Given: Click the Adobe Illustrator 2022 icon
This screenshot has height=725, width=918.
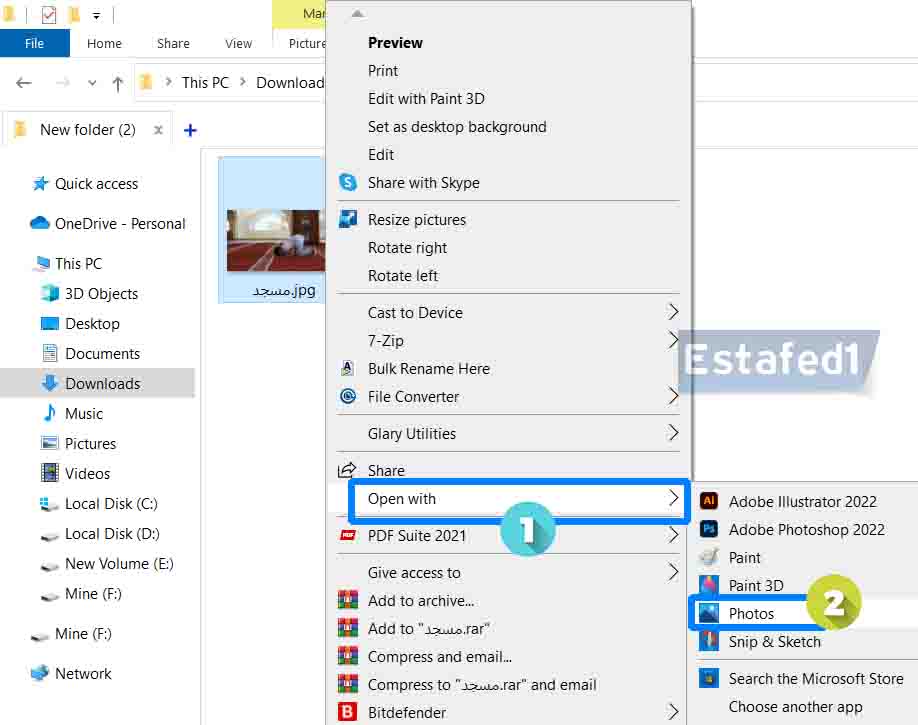Looking at the screenshot, I should [709, 502].
